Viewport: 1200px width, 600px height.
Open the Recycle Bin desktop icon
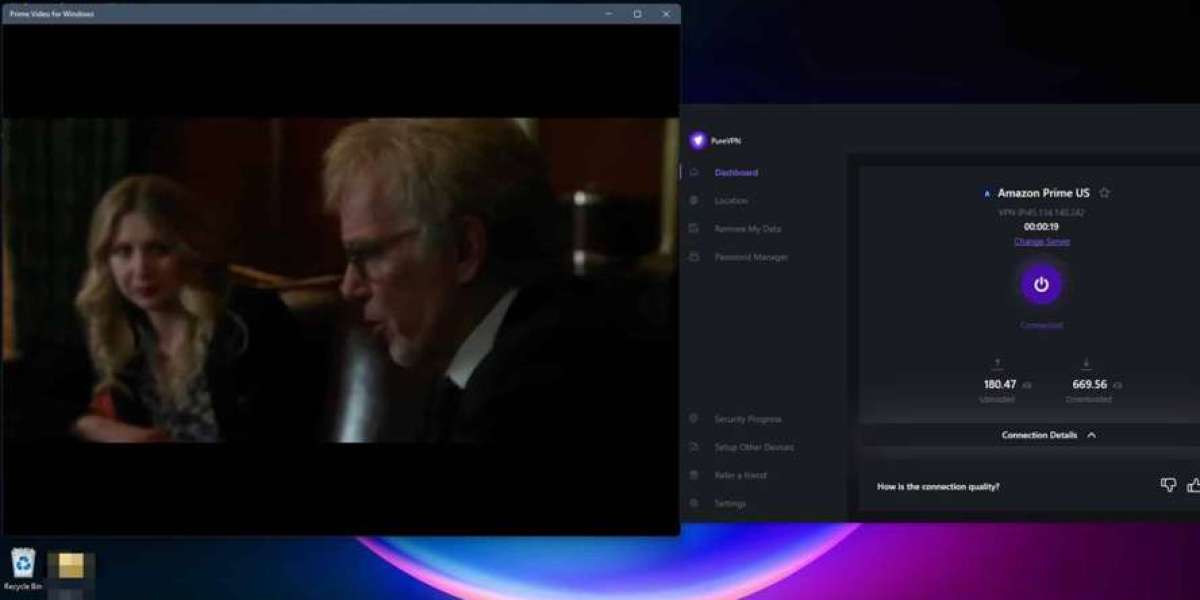pyautogui.click(x=23, y=569)
